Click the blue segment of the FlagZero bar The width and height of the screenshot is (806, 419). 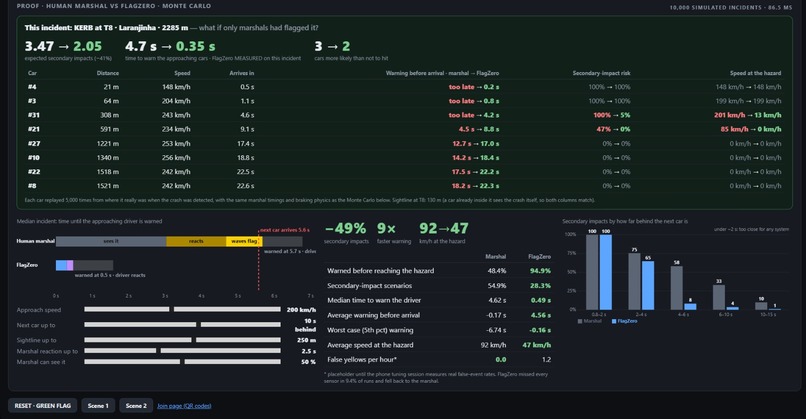(x=61, y=265)
